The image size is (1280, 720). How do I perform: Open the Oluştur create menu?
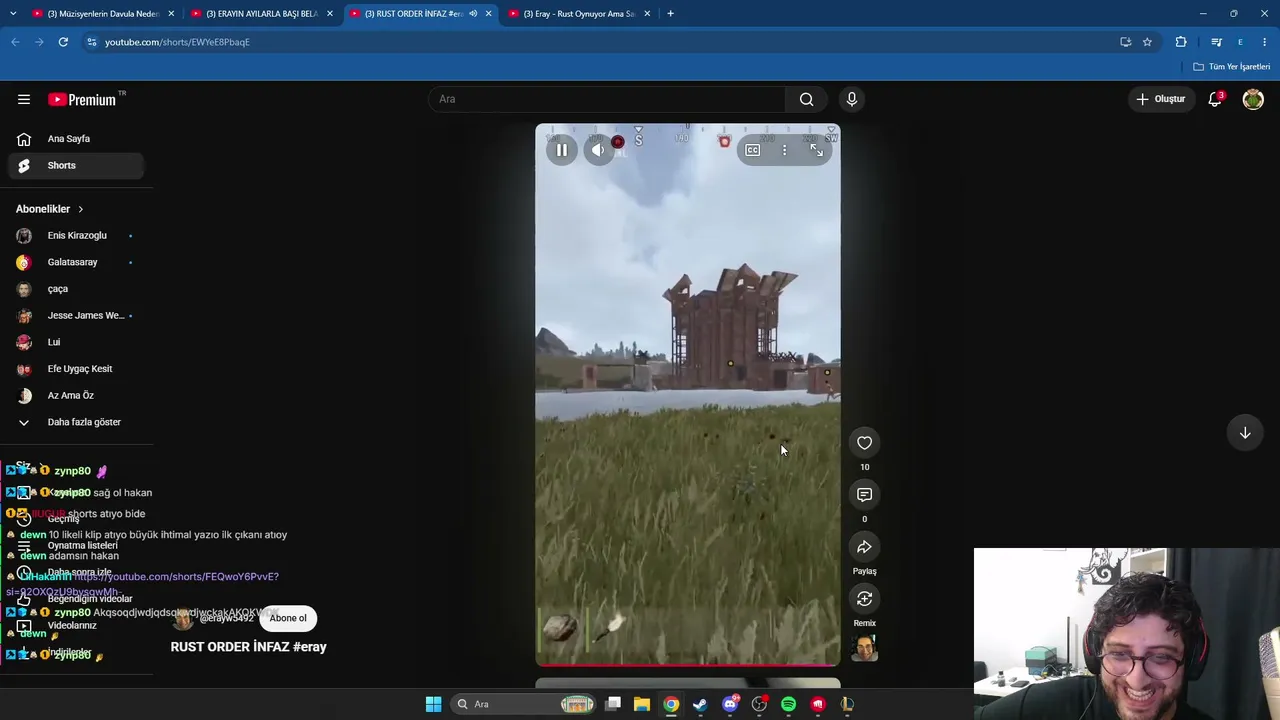click(1161, 99)
